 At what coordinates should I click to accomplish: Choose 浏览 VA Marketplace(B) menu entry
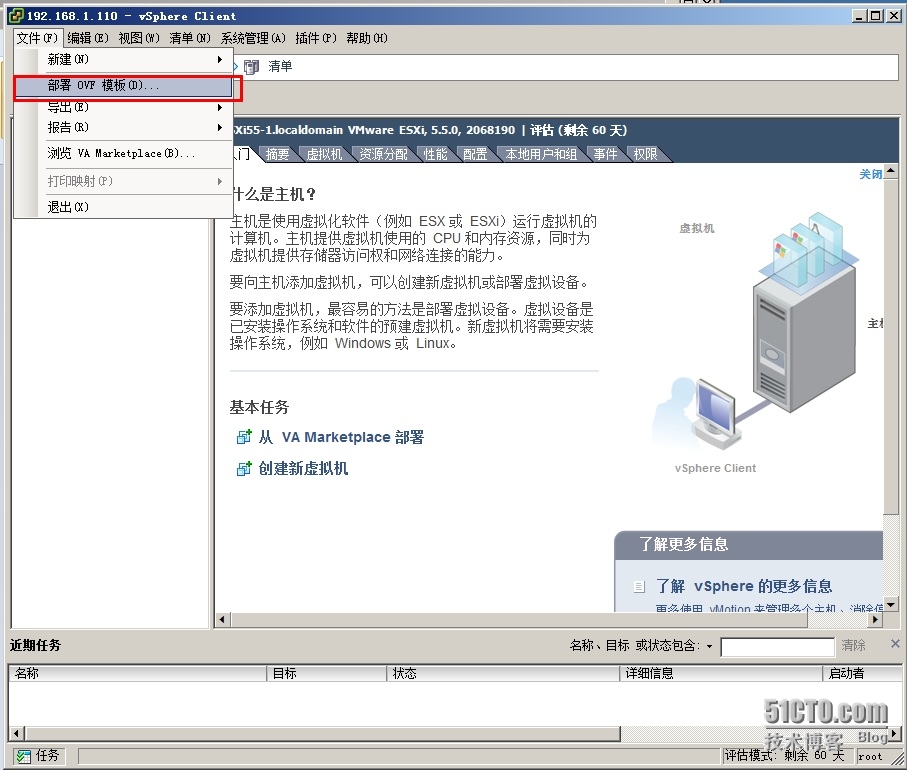click(123, 153)
